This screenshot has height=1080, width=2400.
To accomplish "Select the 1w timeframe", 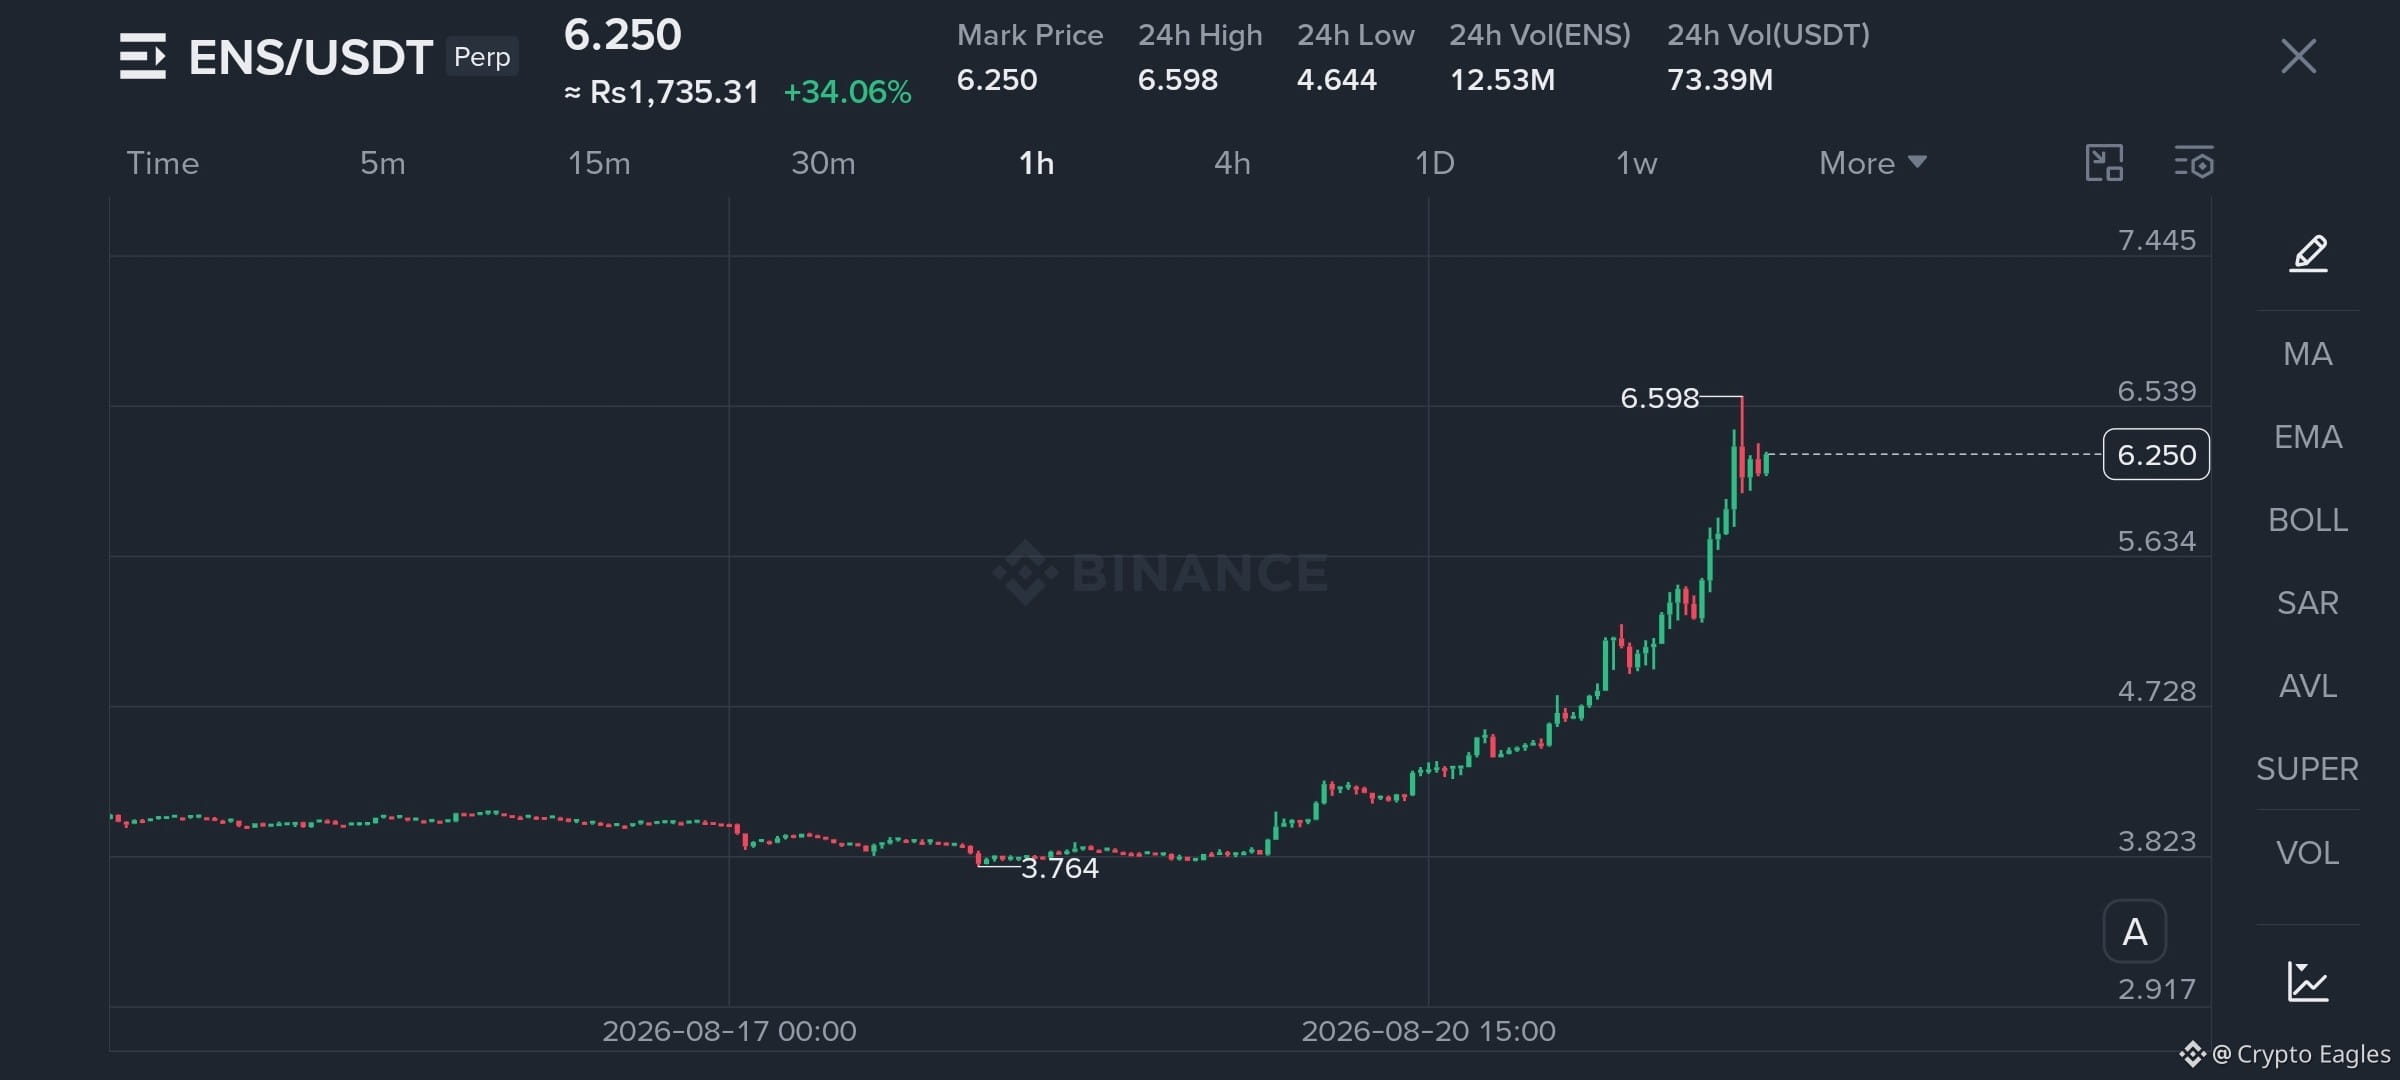I will [1637, 163].
